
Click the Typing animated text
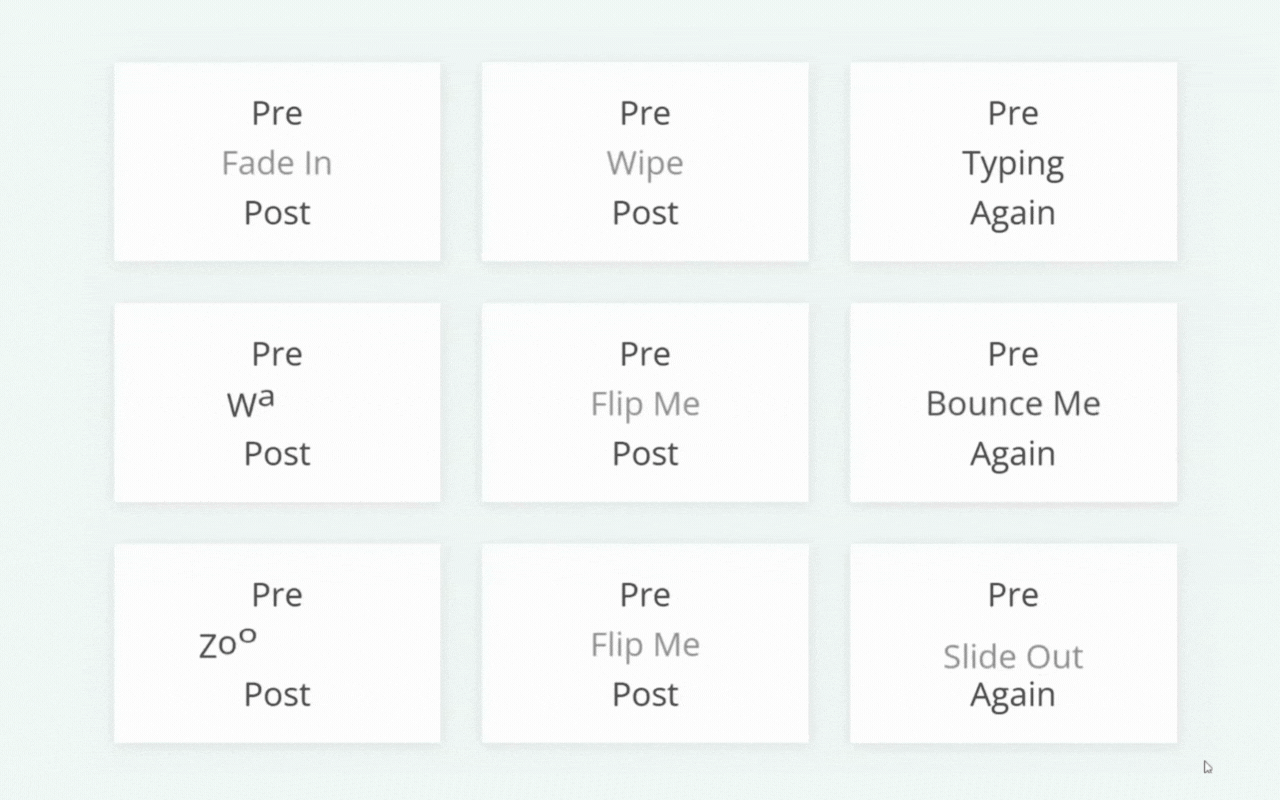(1013, 165)
